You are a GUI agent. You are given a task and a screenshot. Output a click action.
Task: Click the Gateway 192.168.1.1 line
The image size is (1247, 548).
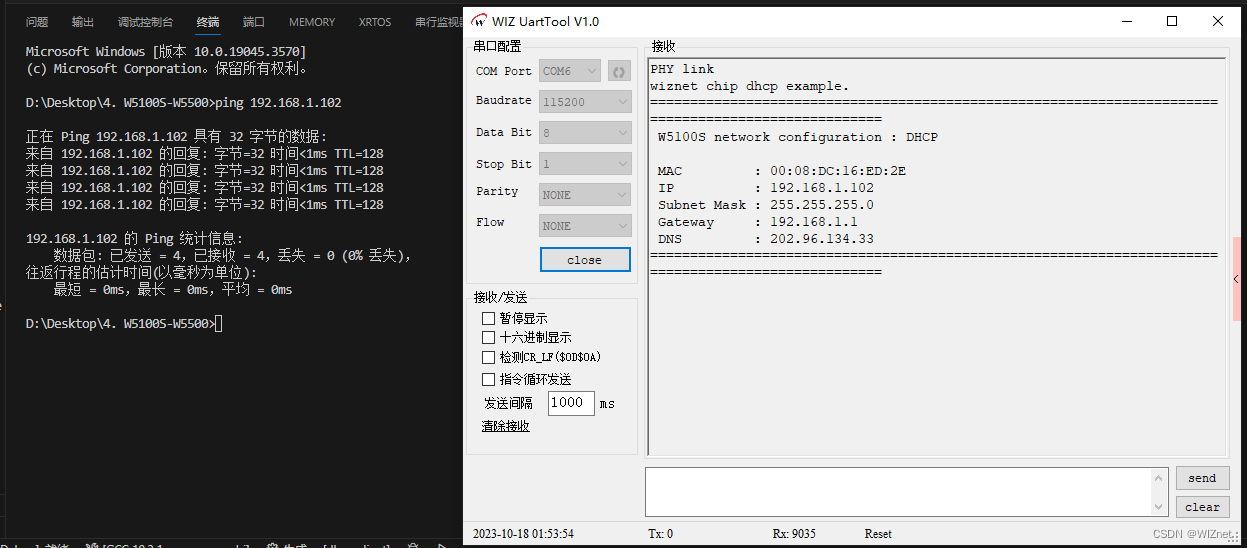coord(758,222)
